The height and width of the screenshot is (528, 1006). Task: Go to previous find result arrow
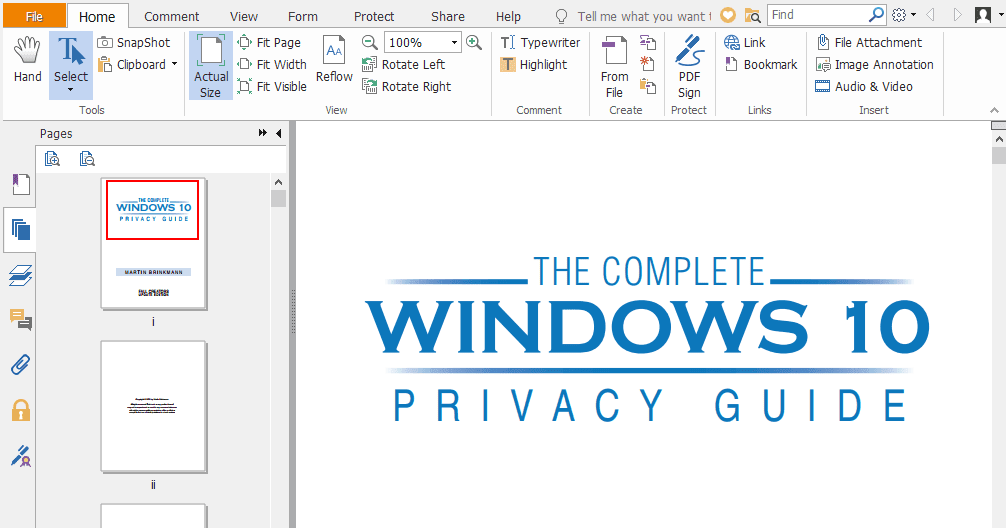(930, 15)
